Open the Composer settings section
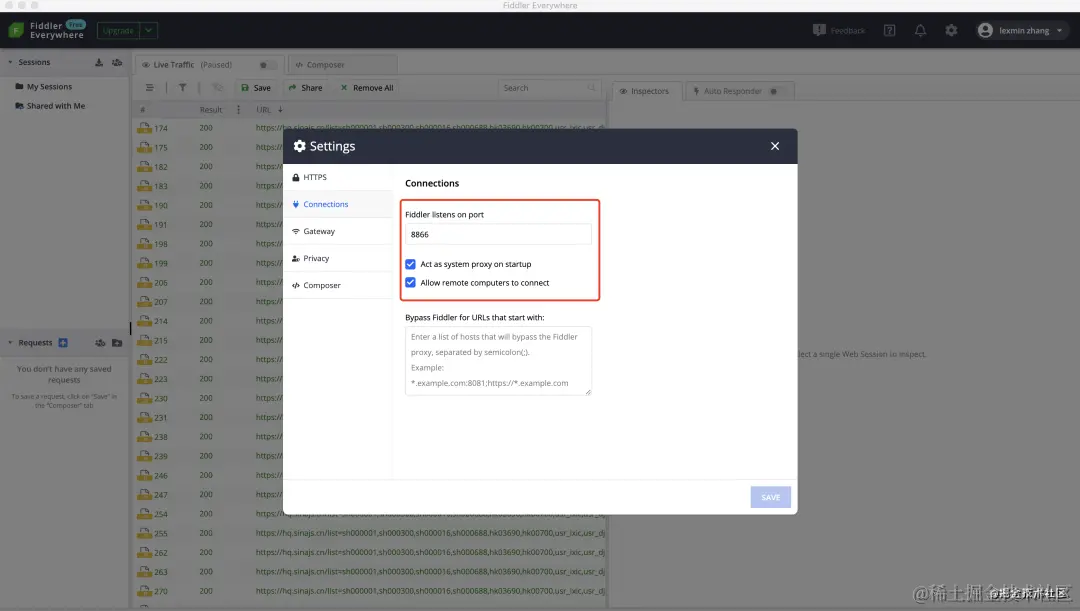The height and width of the screenshot is (611, 1080). [x=338, y=285]
